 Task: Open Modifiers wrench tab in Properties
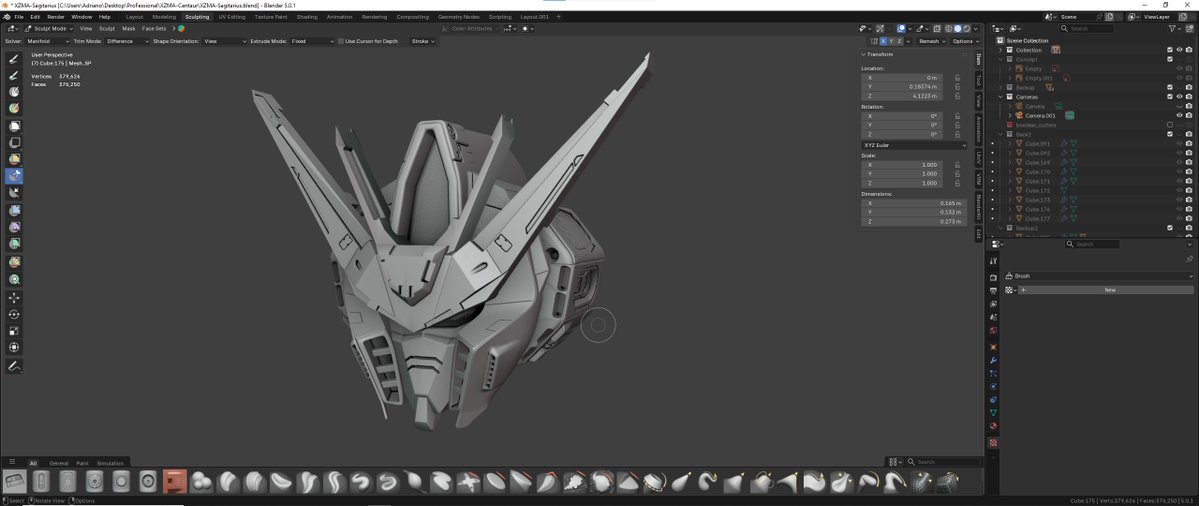[993, 360]
